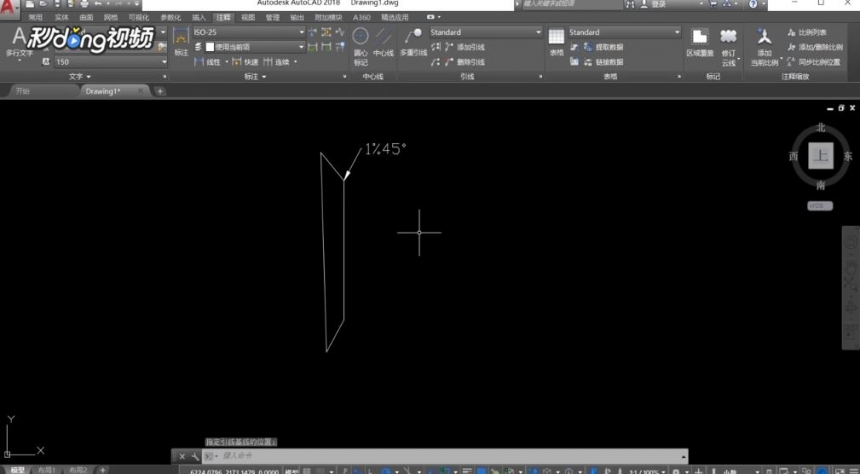The width and height of the screenshot is (860, 474).
Task: Click ViewCube East (东) direction
Action: [x=848, y=156]
